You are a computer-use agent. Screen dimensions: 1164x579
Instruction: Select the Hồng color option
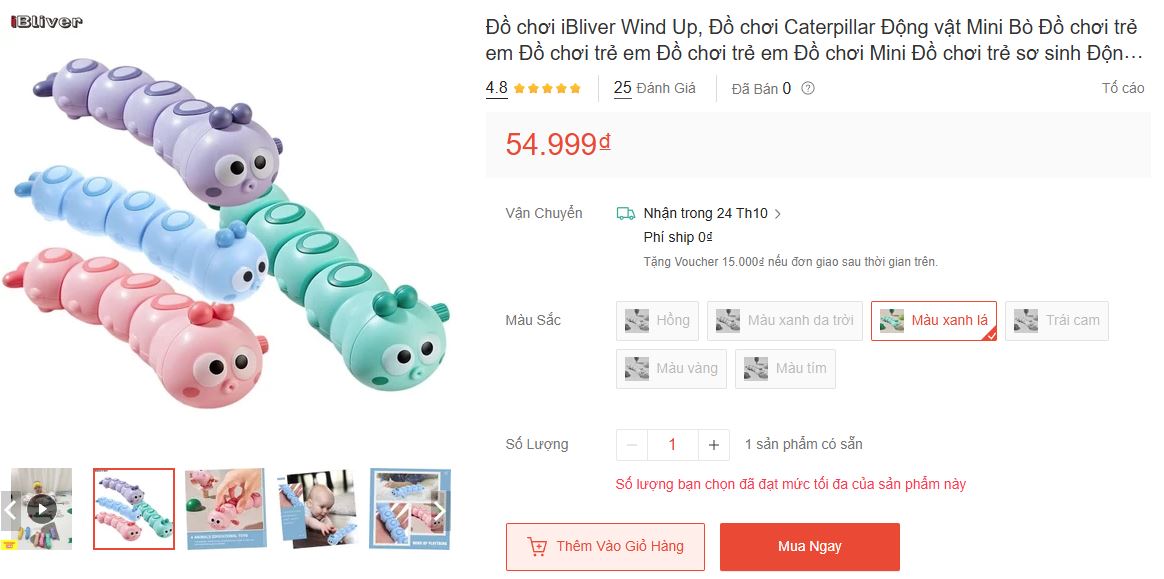tap(657, 321)
